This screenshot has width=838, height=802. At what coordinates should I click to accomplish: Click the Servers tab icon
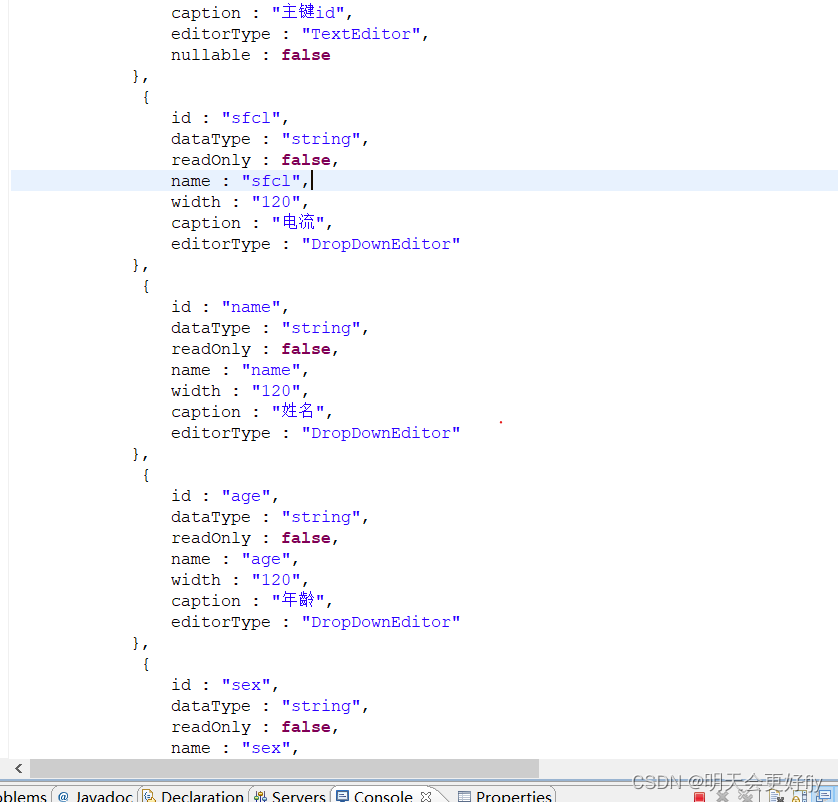click(x=260, y=796)
